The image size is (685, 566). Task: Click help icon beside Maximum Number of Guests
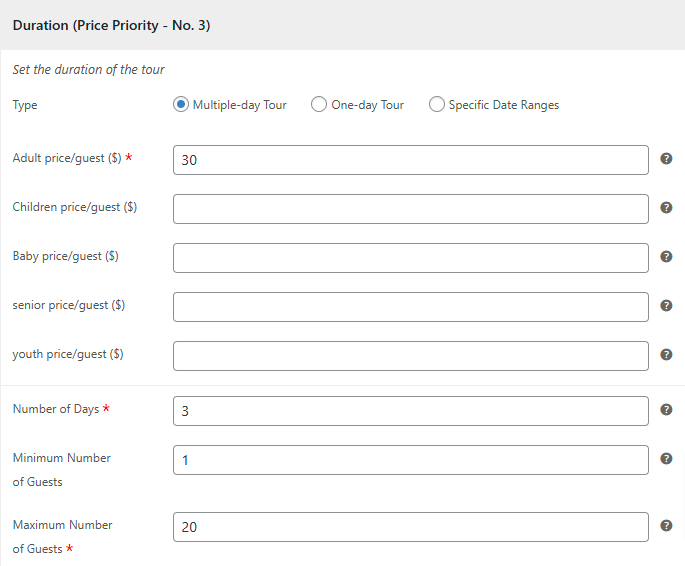[666, 526]
